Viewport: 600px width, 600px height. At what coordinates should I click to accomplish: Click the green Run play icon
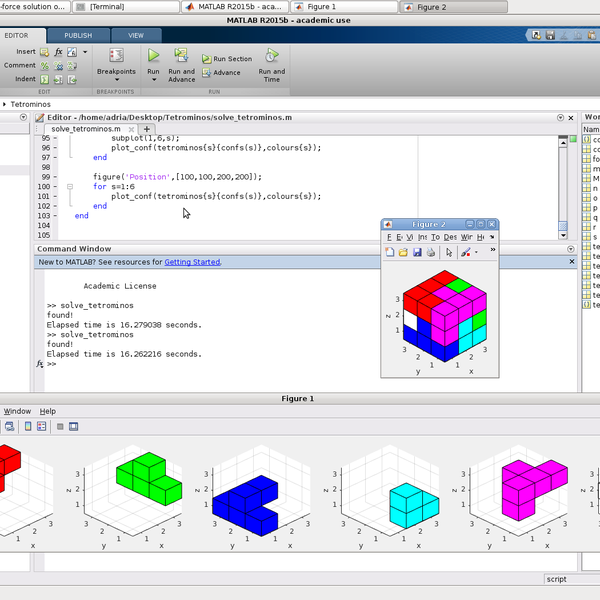click(153, 55)
